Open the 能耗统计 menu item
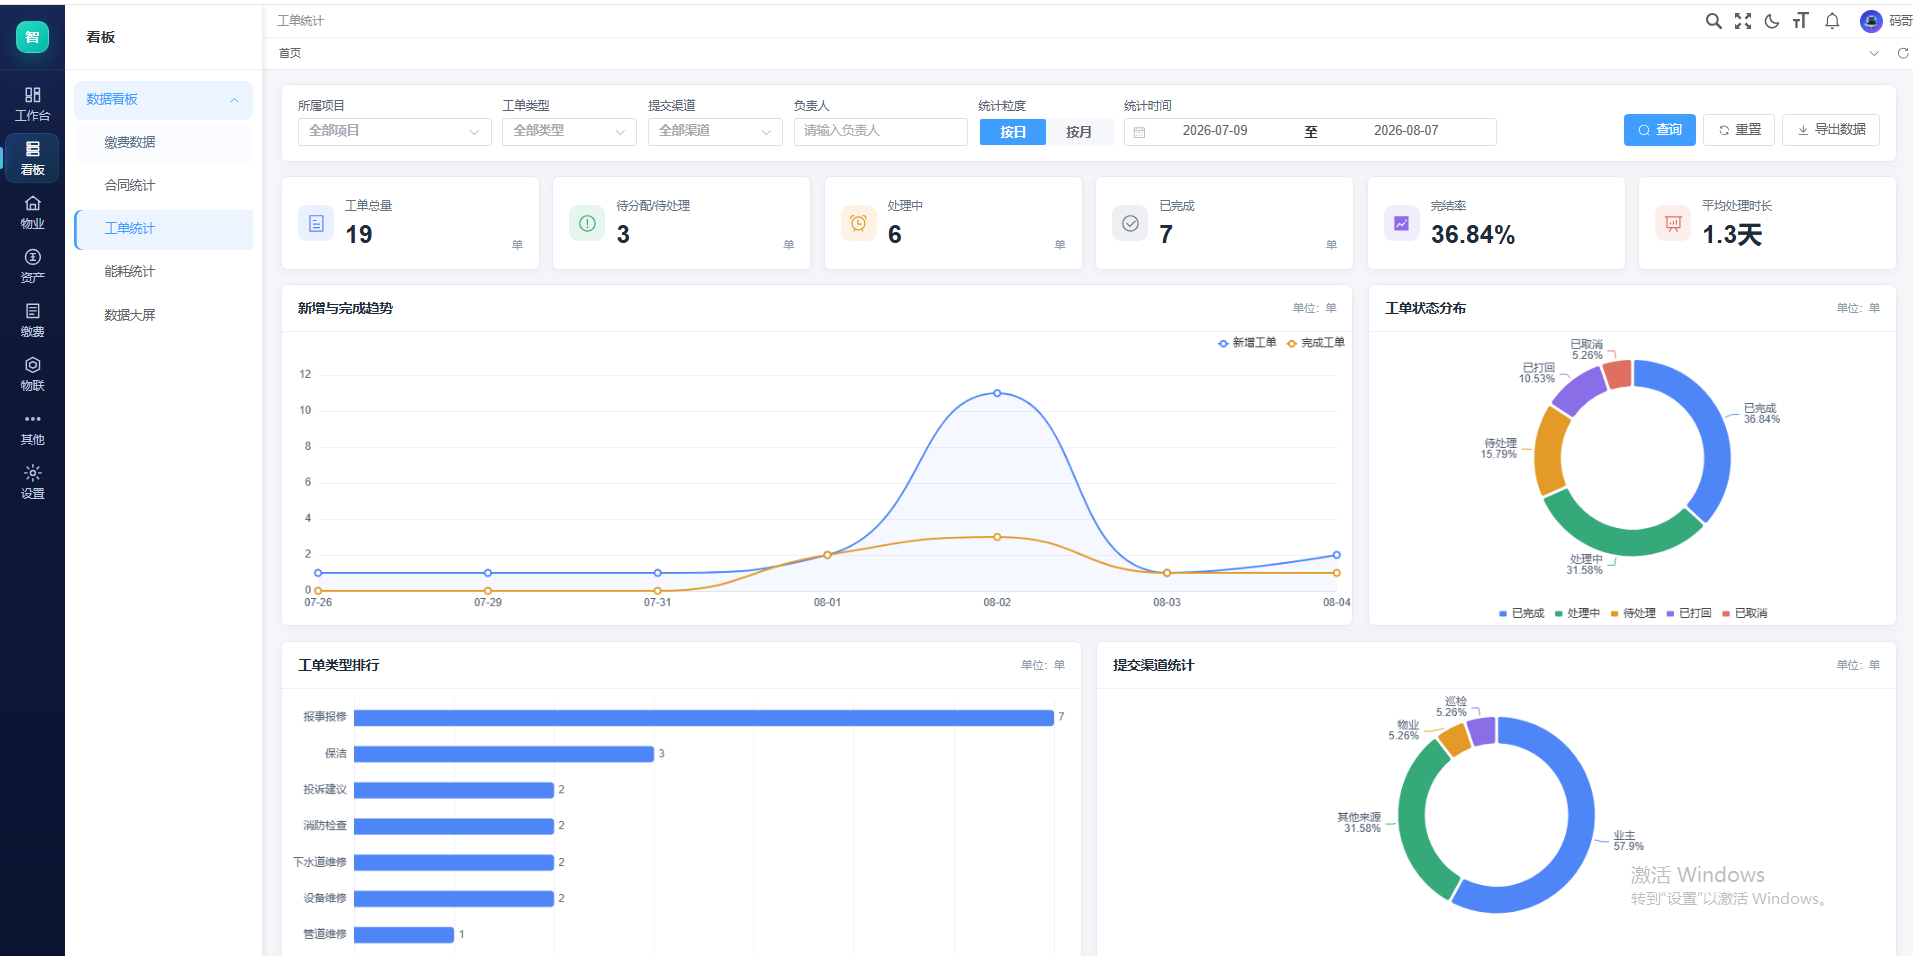The height and width of the screenshot is (956, 1913). pos(163,272)
